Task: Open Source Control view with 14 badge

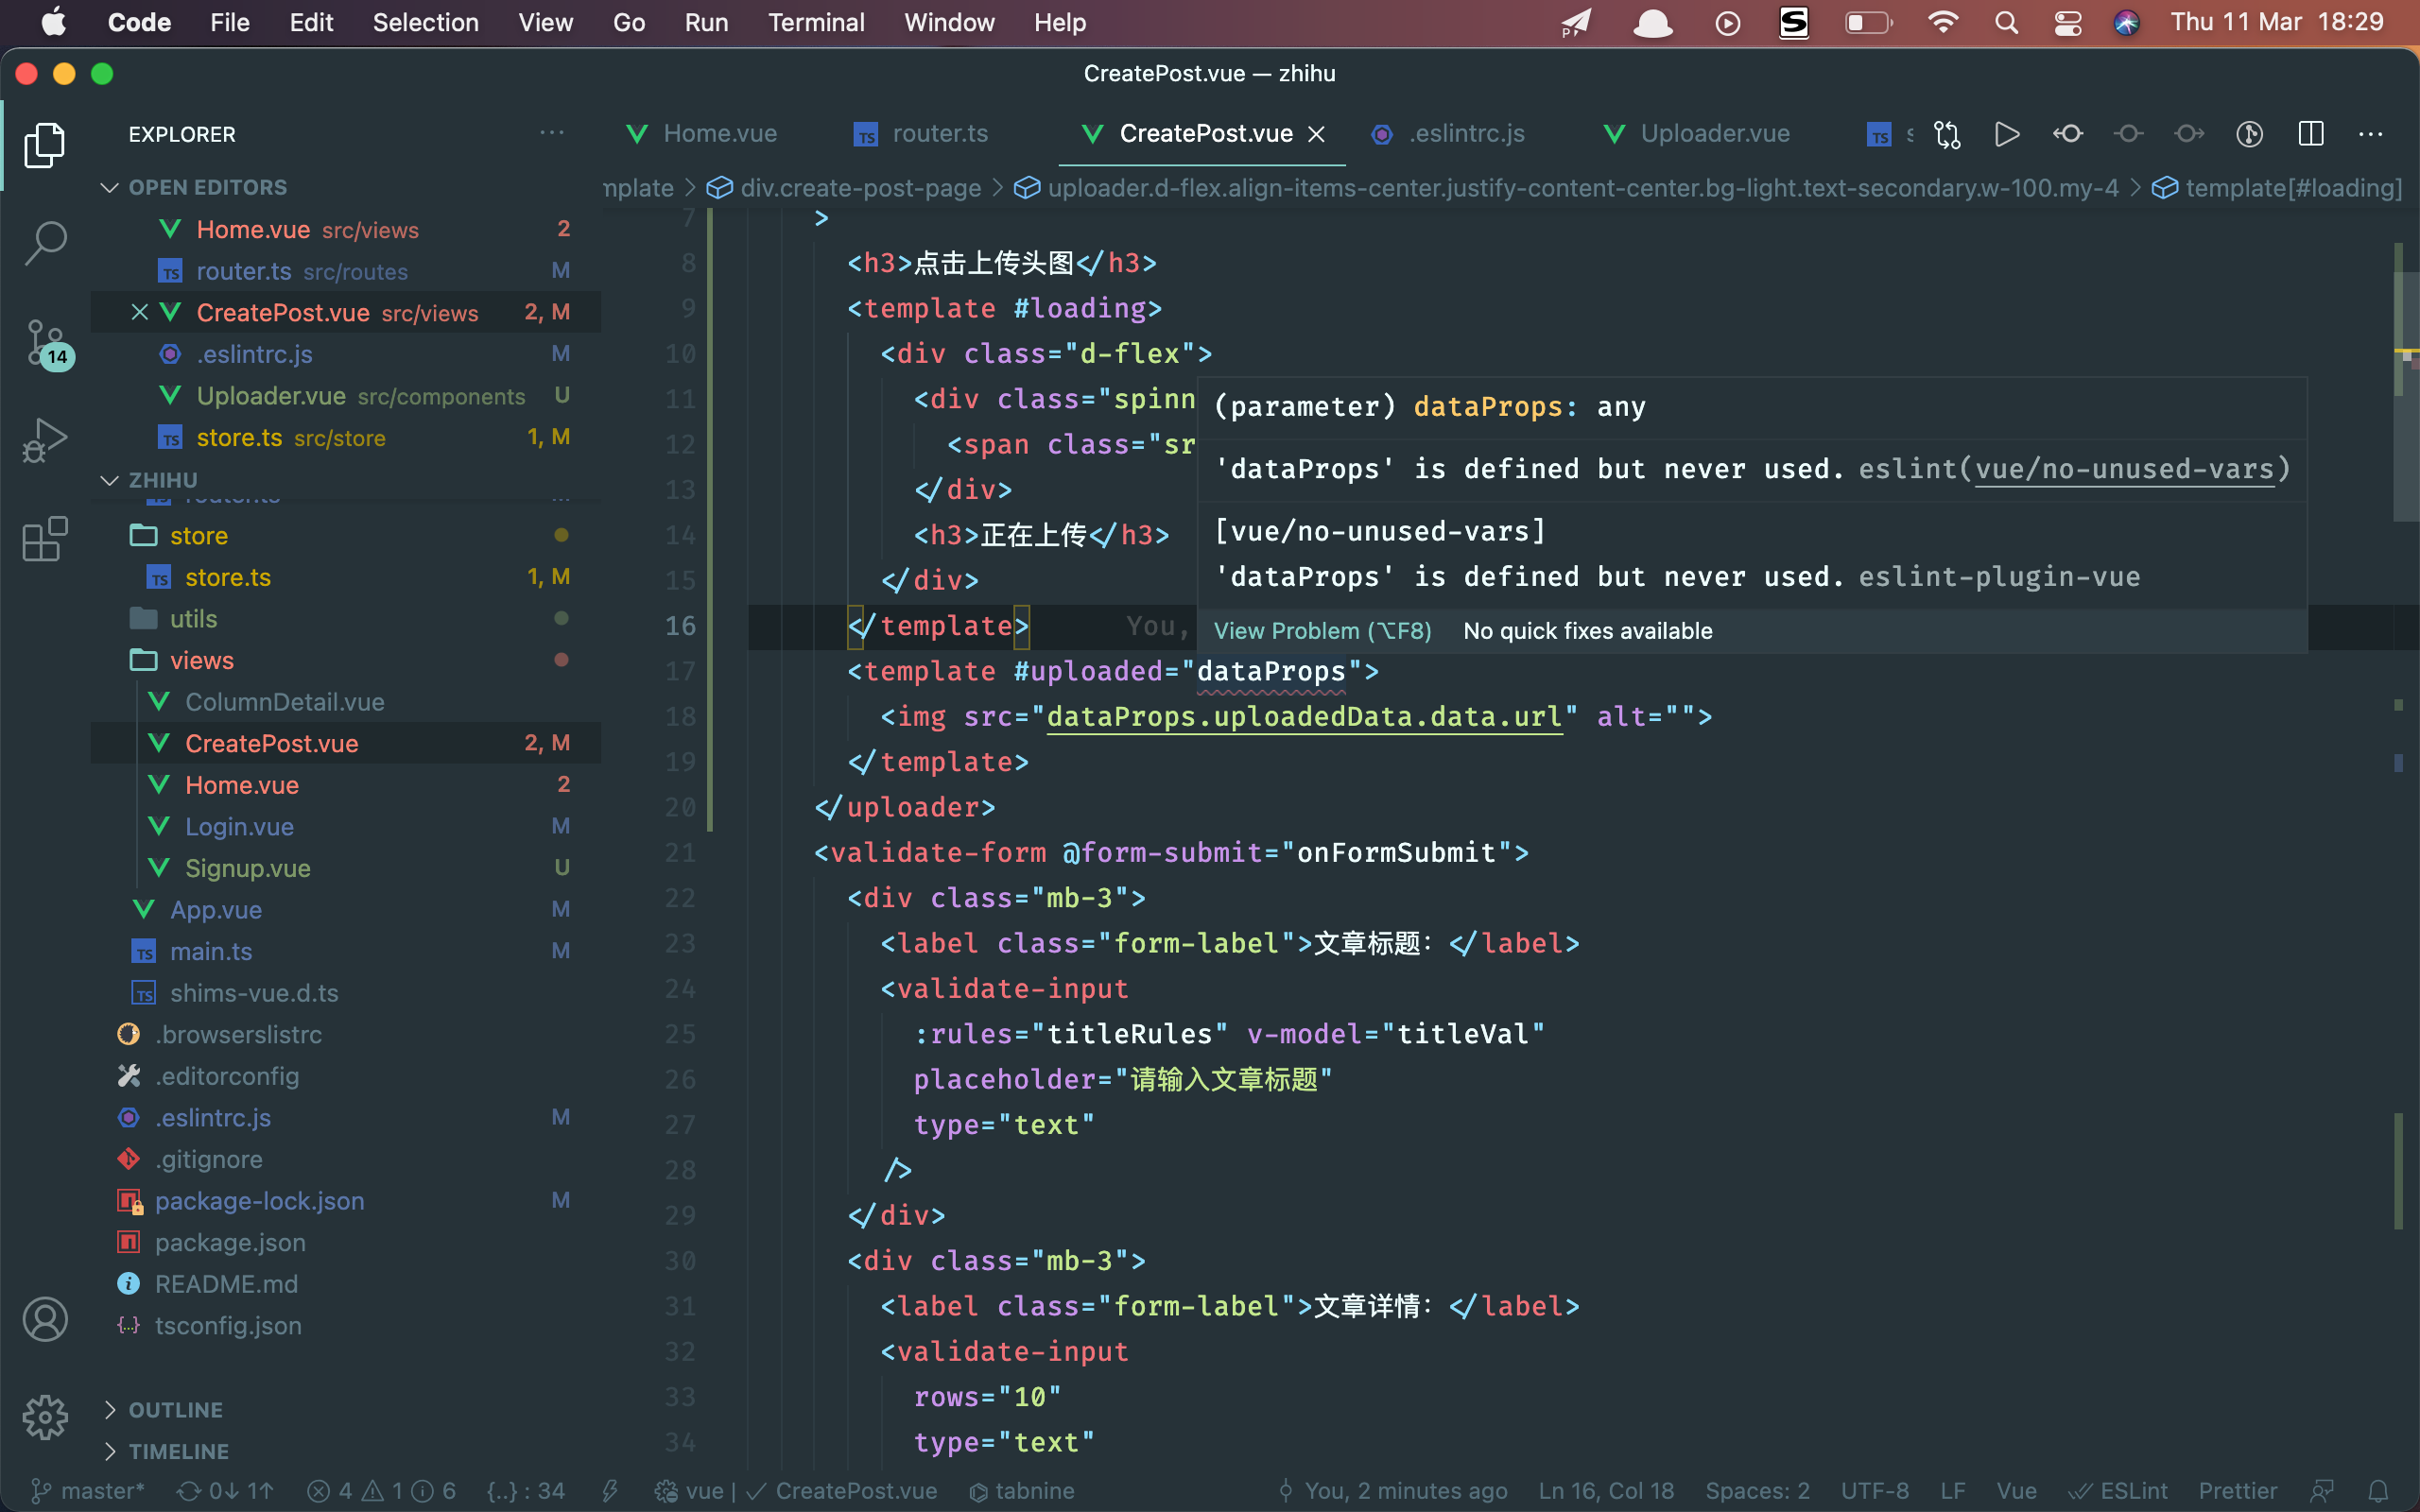Action: click(x=47, y=343)
